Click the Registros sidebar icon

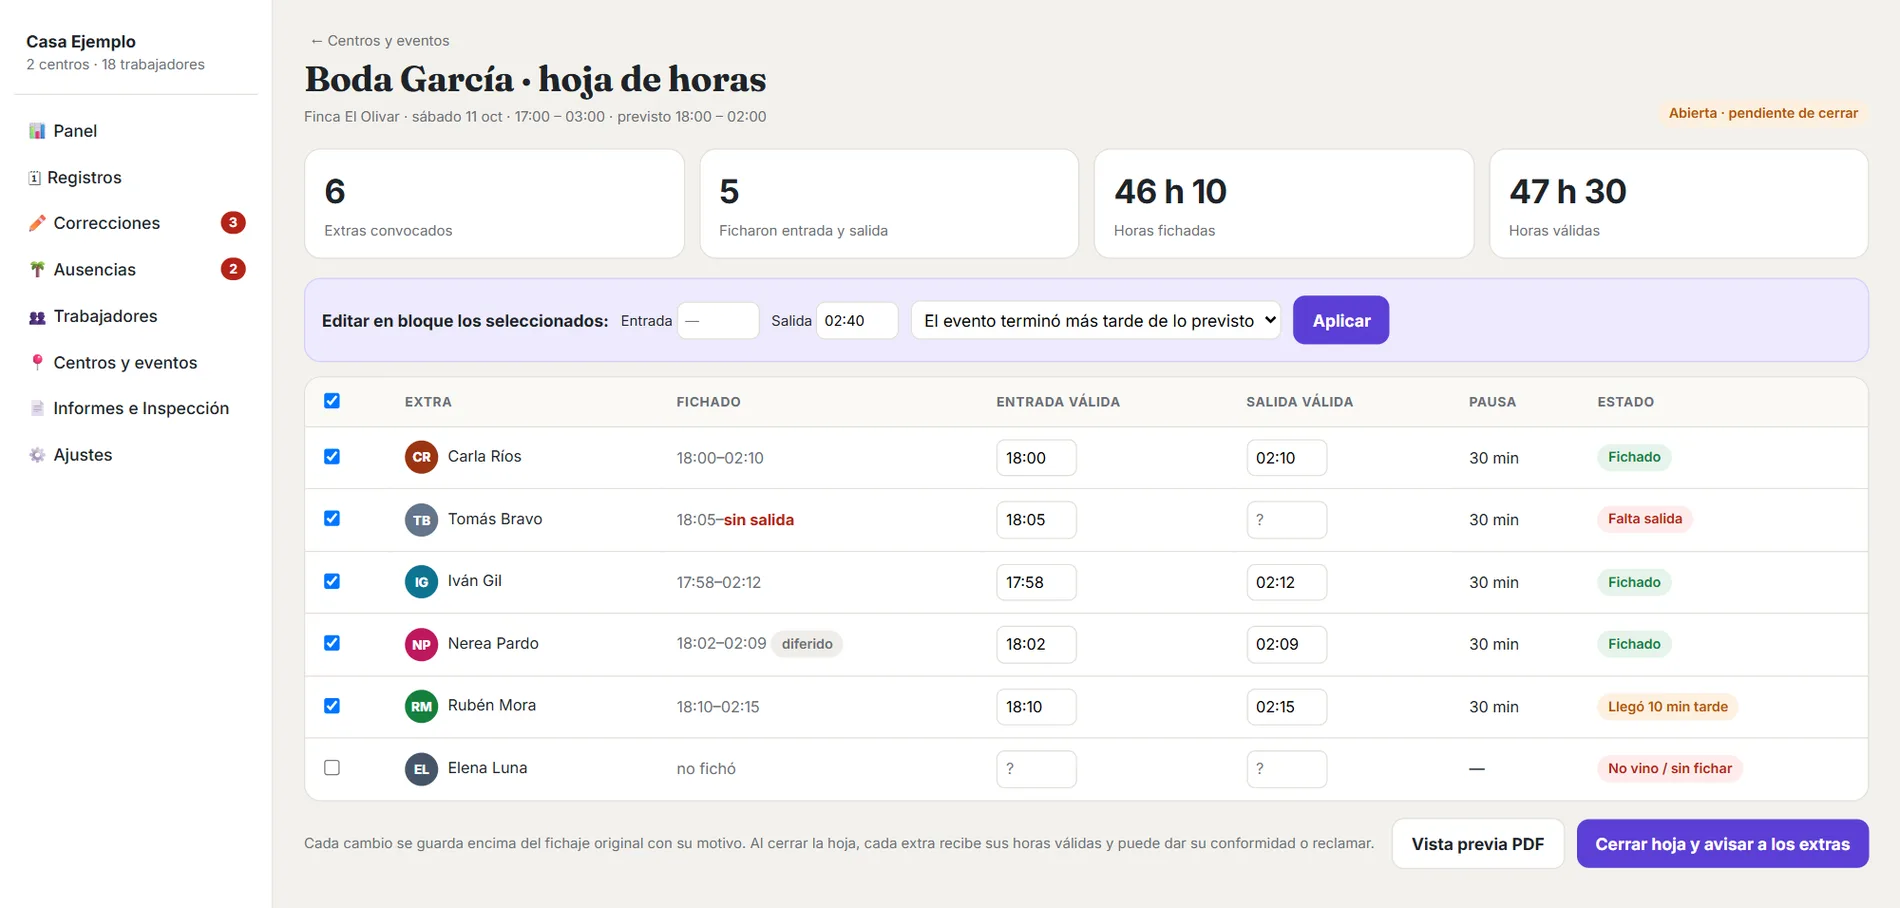34,178
